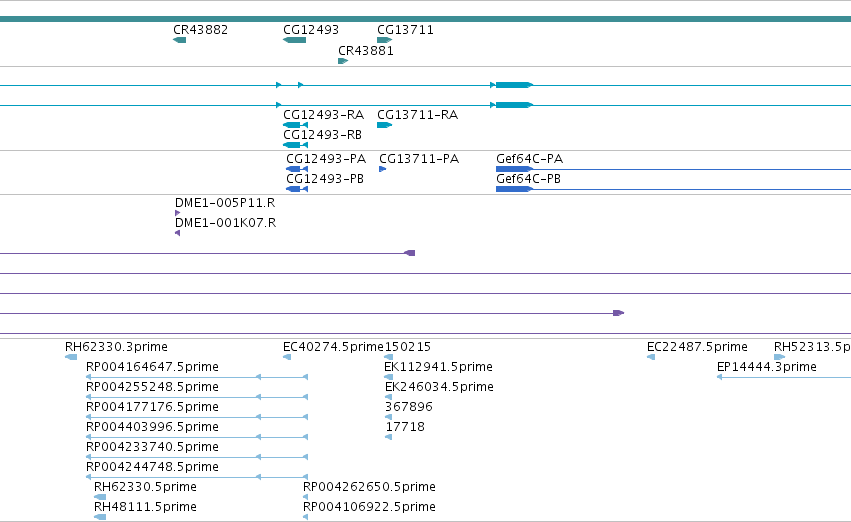
Task: Click the Gef64C-PA protein block
Action: (x=514, y=169)
